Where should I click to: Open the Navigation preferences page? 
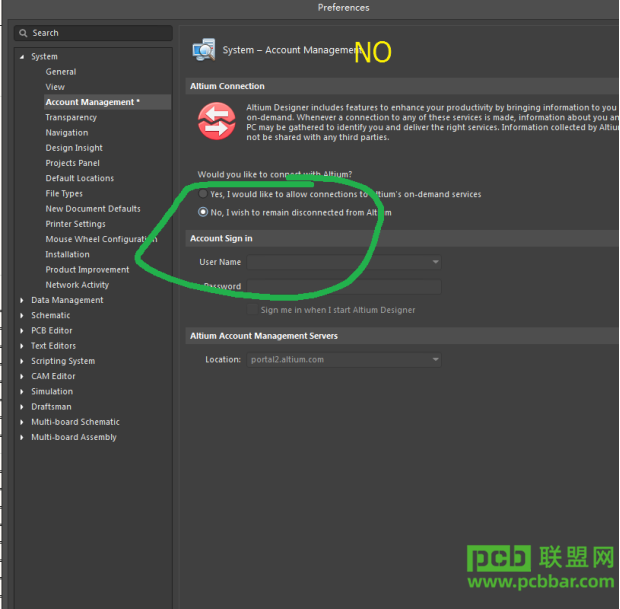click(x=67, y=132)
